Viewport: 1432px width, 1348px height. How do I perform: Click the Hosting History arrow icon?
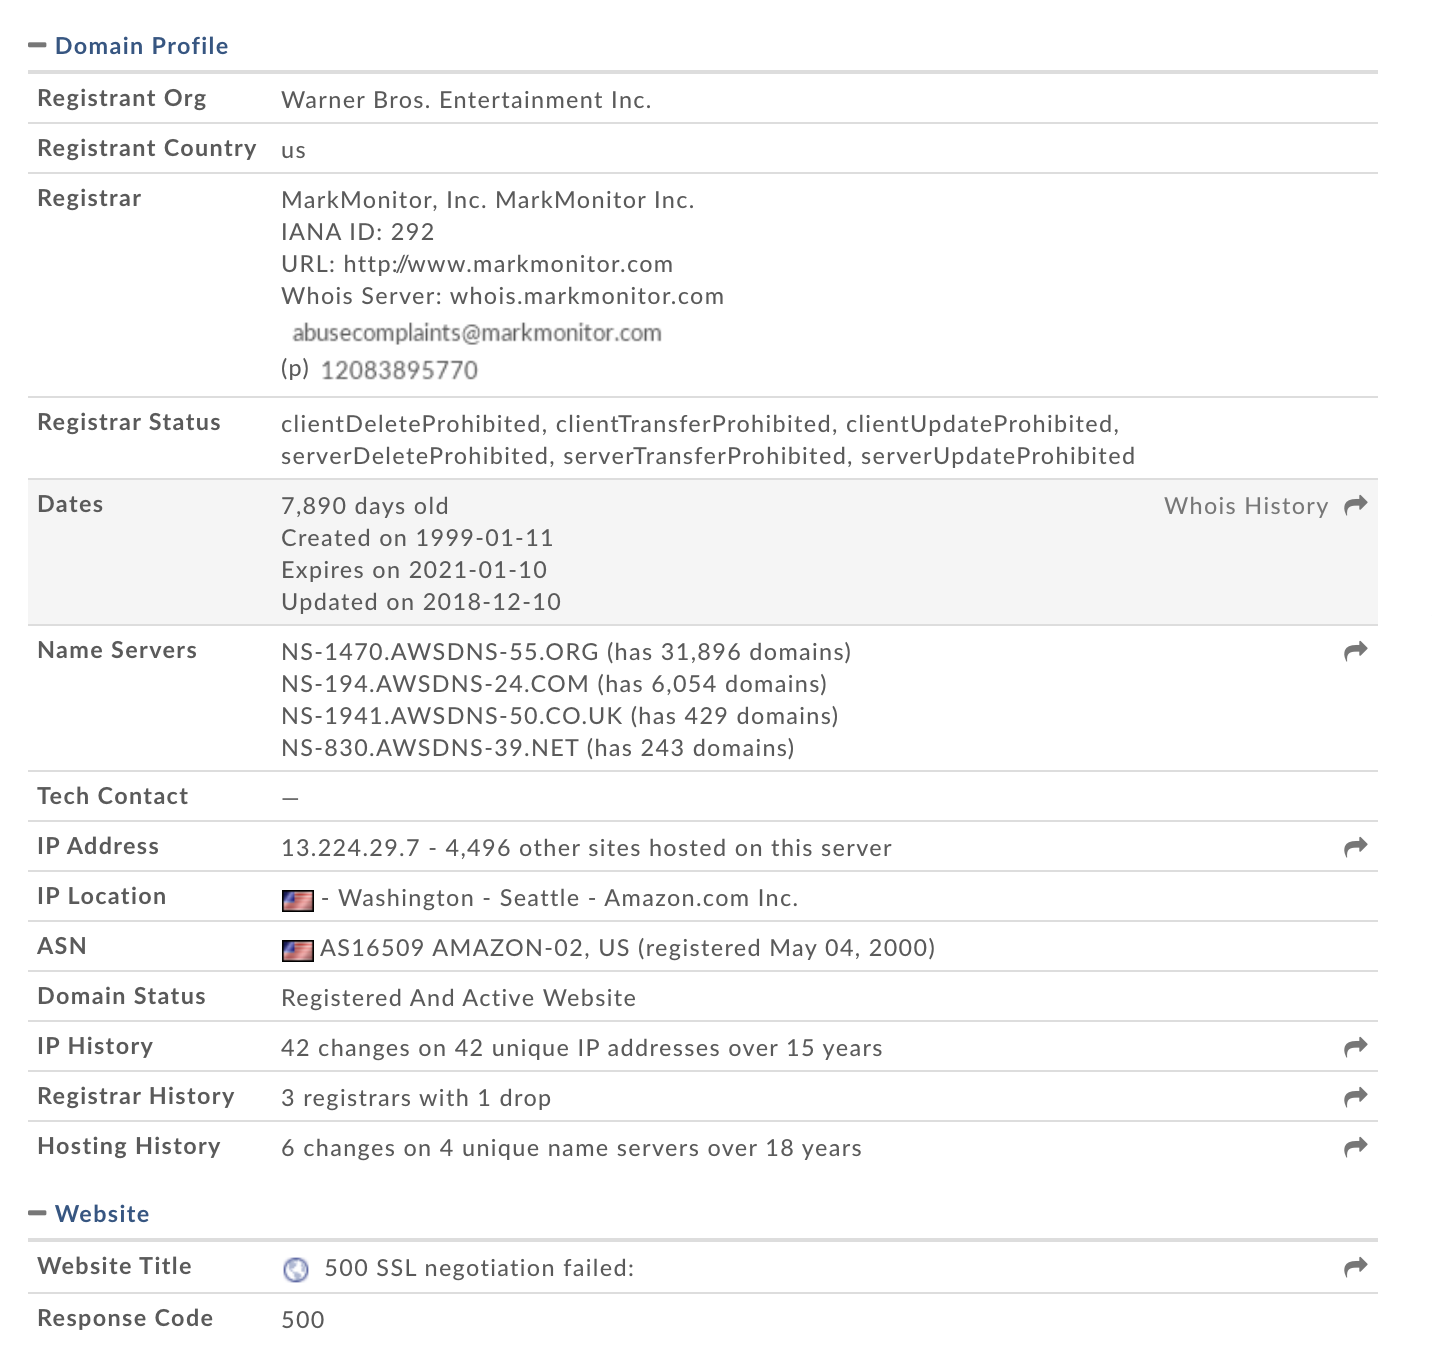[1356, 1148]
